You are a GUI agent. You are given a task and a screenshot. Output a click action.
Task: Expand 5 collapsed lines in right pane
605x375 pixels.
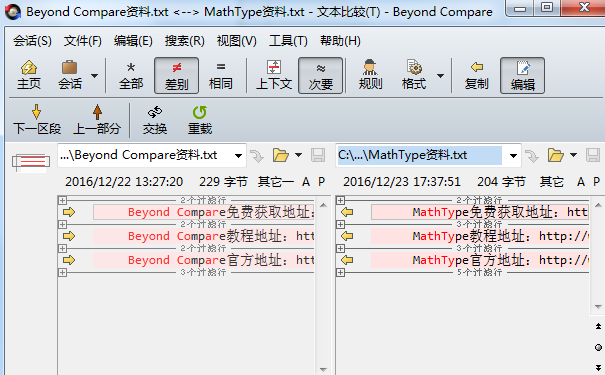(340, 272)
